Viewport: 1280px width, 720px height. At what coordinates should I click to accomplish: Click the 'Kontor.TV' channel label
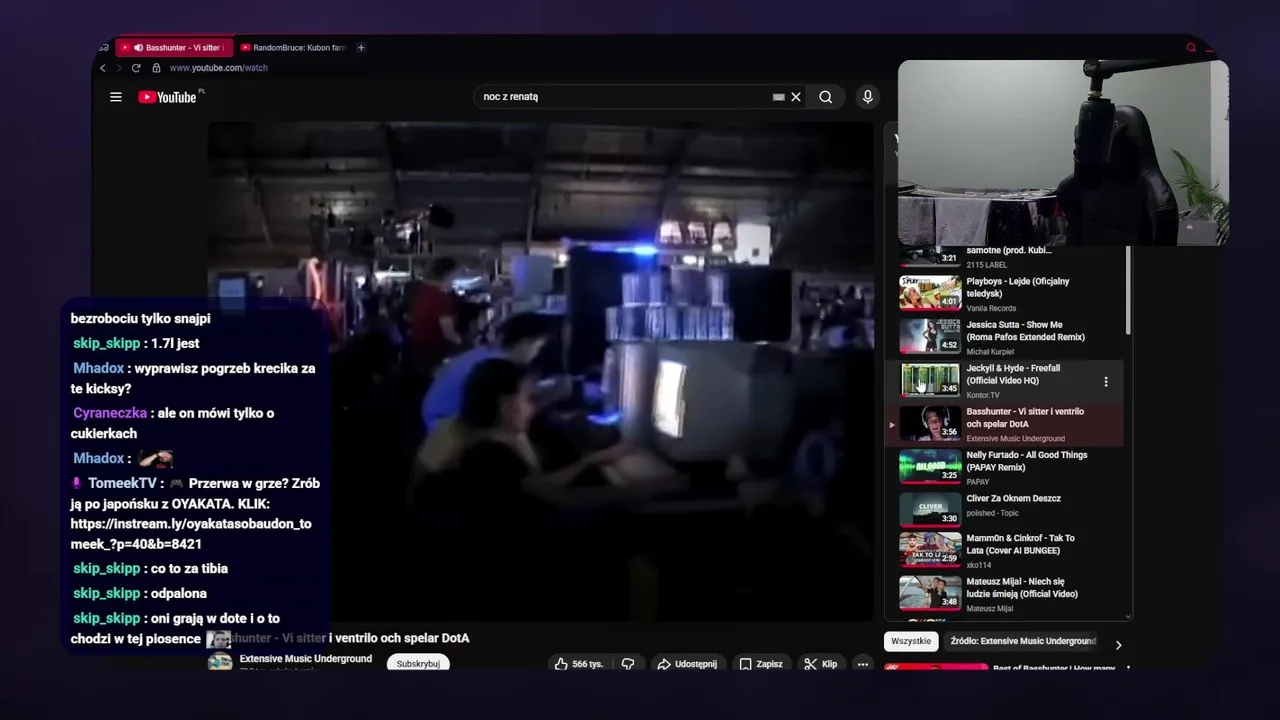point(983,395)
